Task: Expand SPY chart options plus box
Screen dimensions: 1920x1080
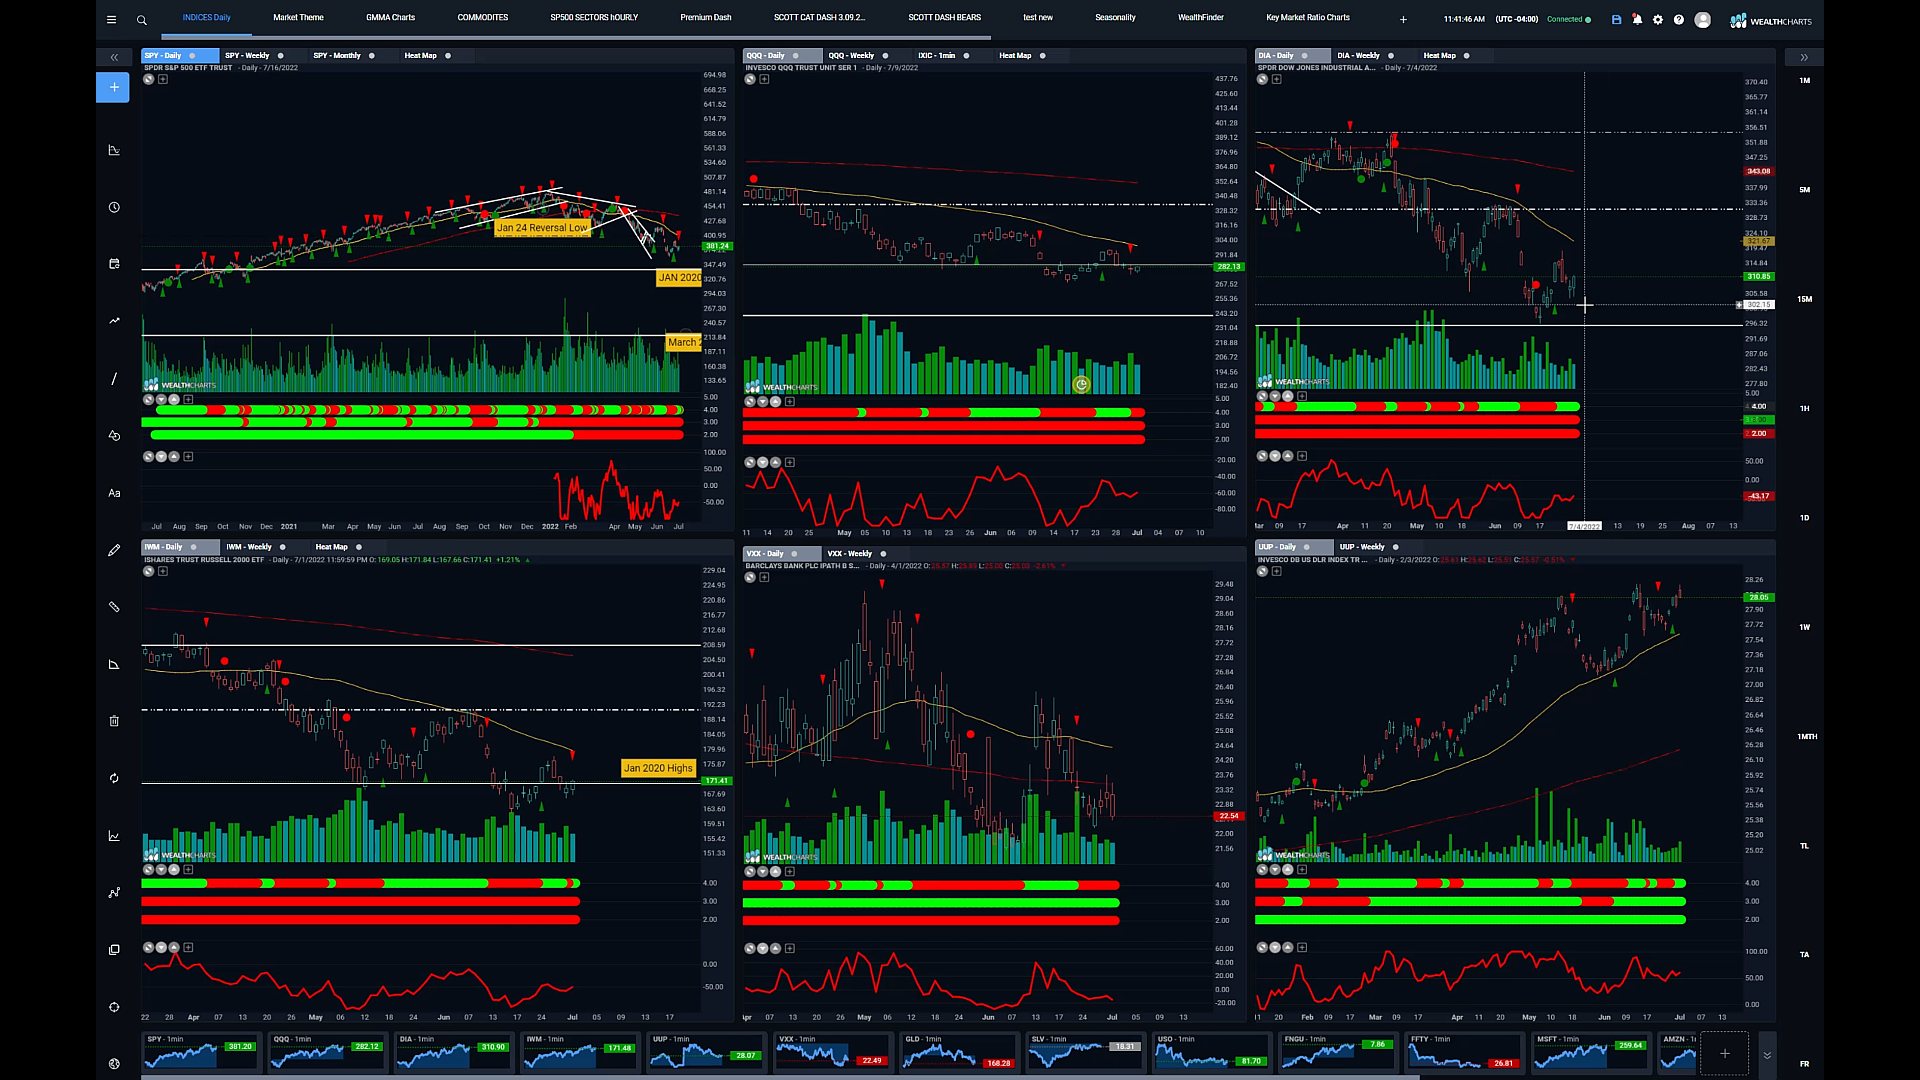Action: (x=163, y=79)
